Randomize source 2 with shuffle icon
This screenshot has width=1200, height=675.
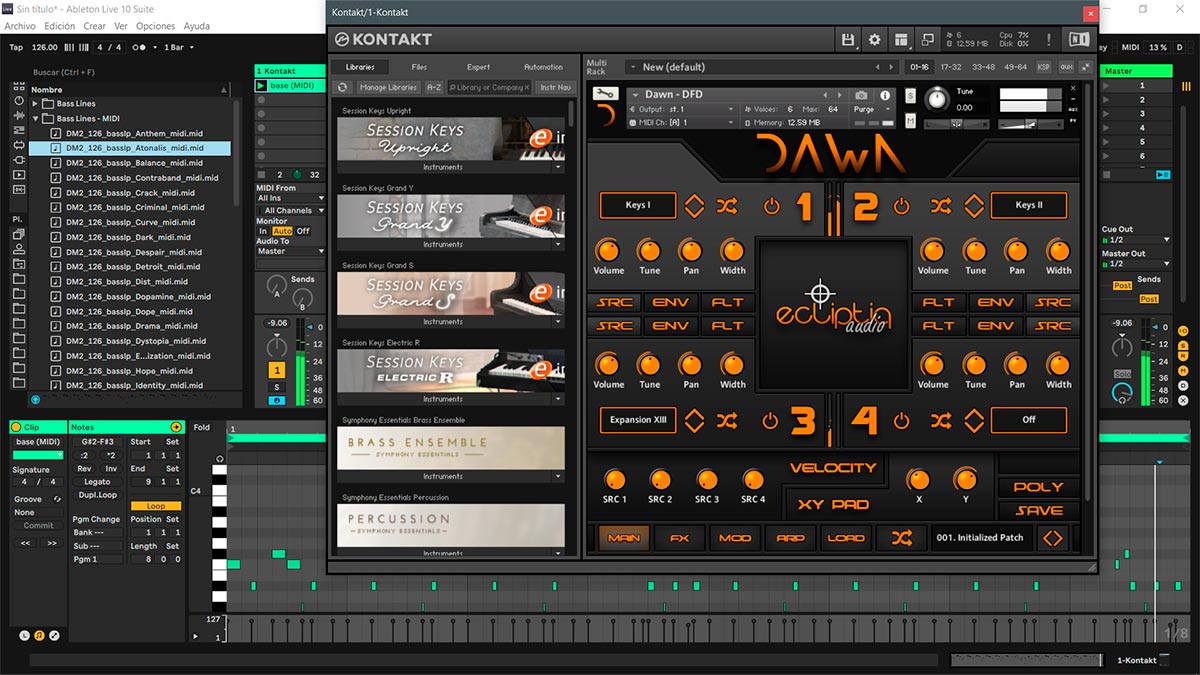click(941, 206)
